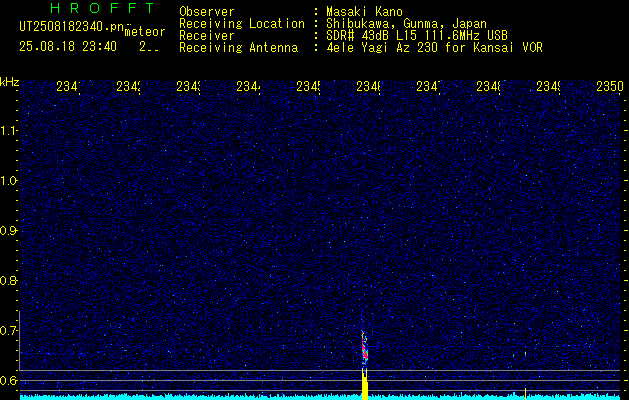Image resolution: width=629 pixels, height=400 pixels.
Task: Click the 0.7 frequency axis label
Action: (x=9, y=330)
